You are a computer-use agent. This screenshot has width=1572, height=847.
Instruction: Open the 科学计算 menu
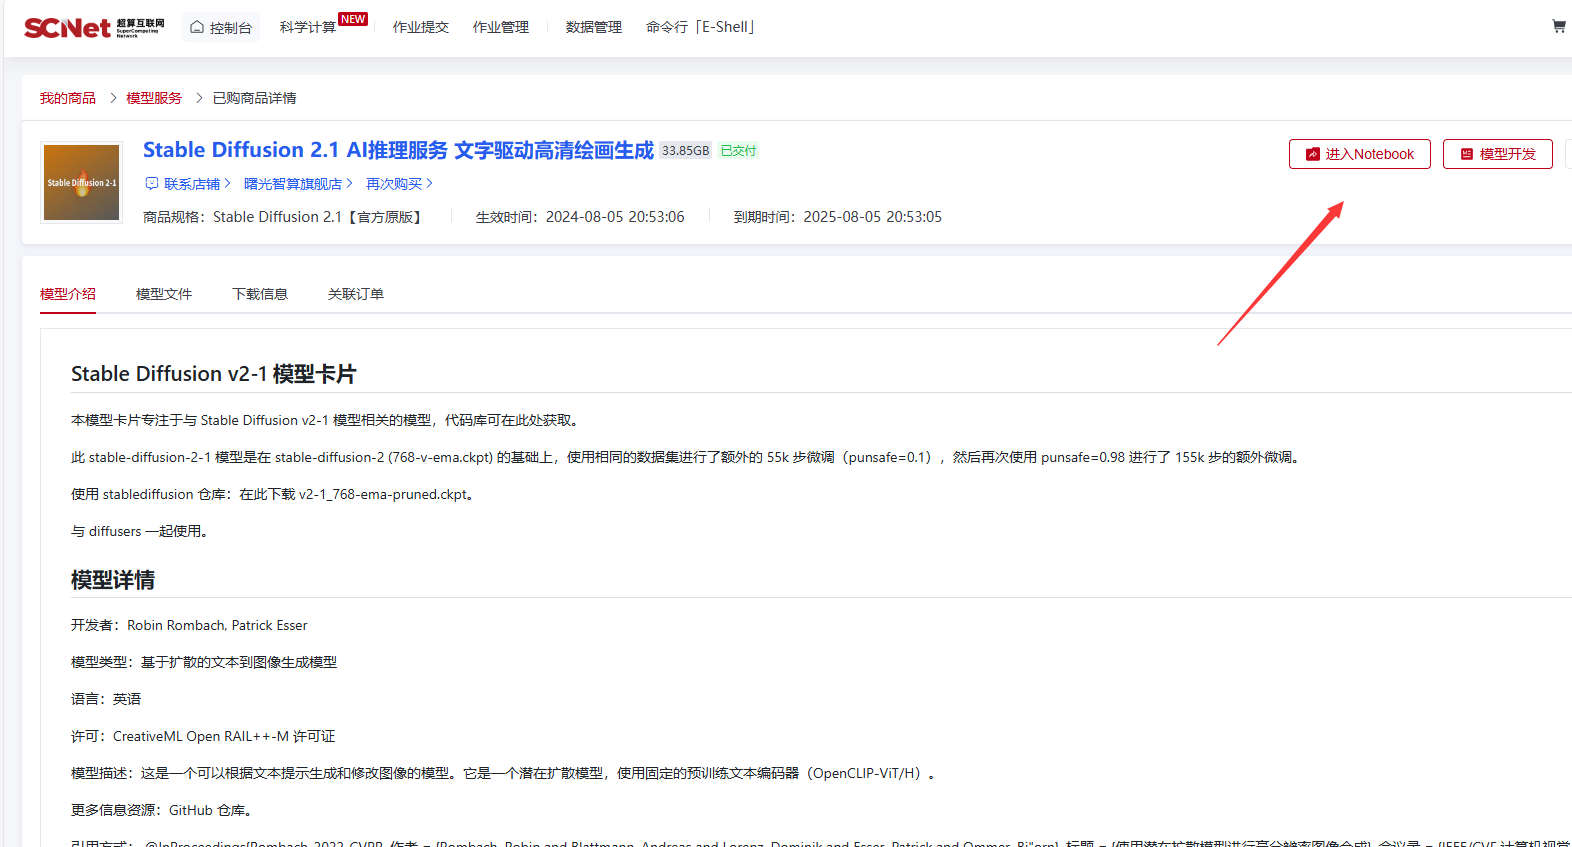pos(308,27)
